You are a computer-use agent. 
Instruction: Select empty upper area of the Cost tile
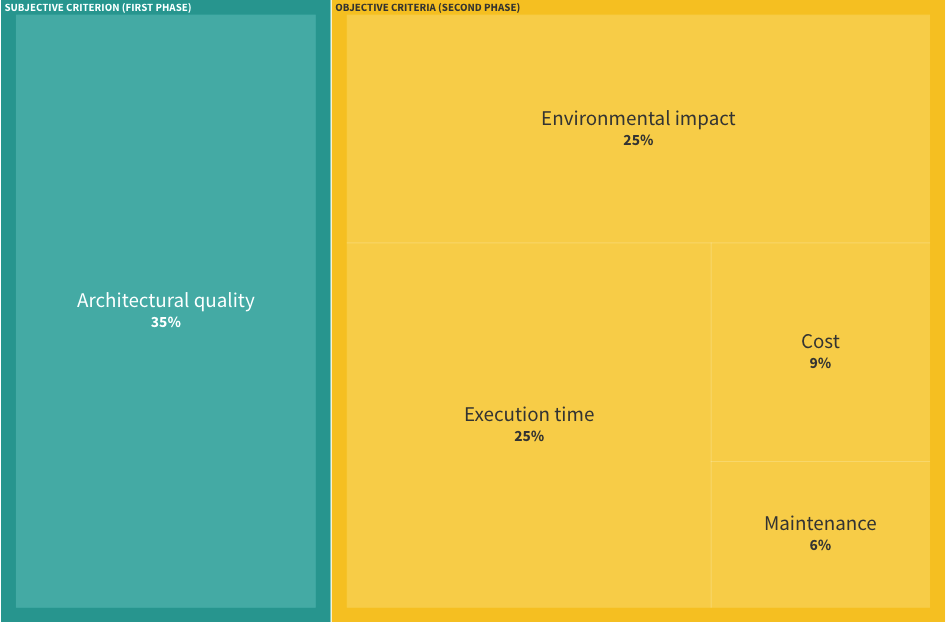(820, 280)
